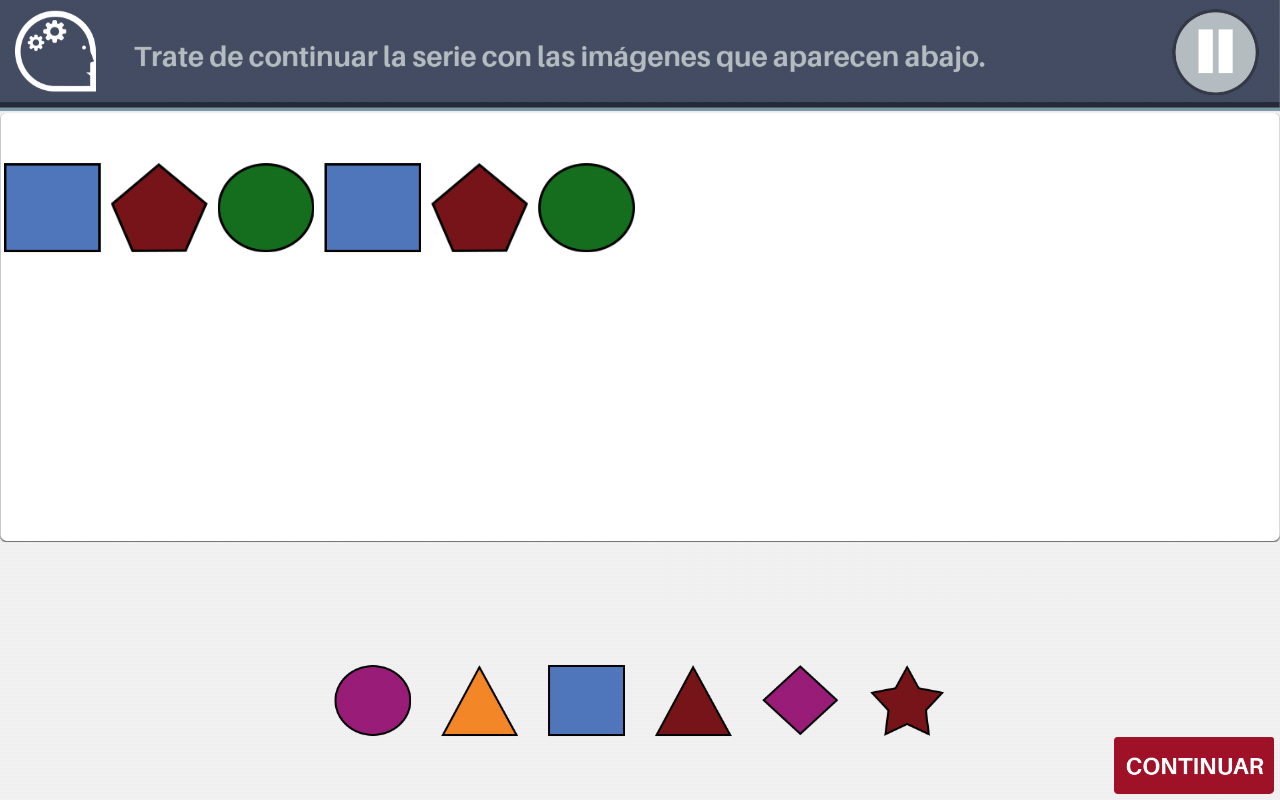The image size is (1280, 800).
Task: Pick the purple diamond answer option
Action: tap(800, 700)
